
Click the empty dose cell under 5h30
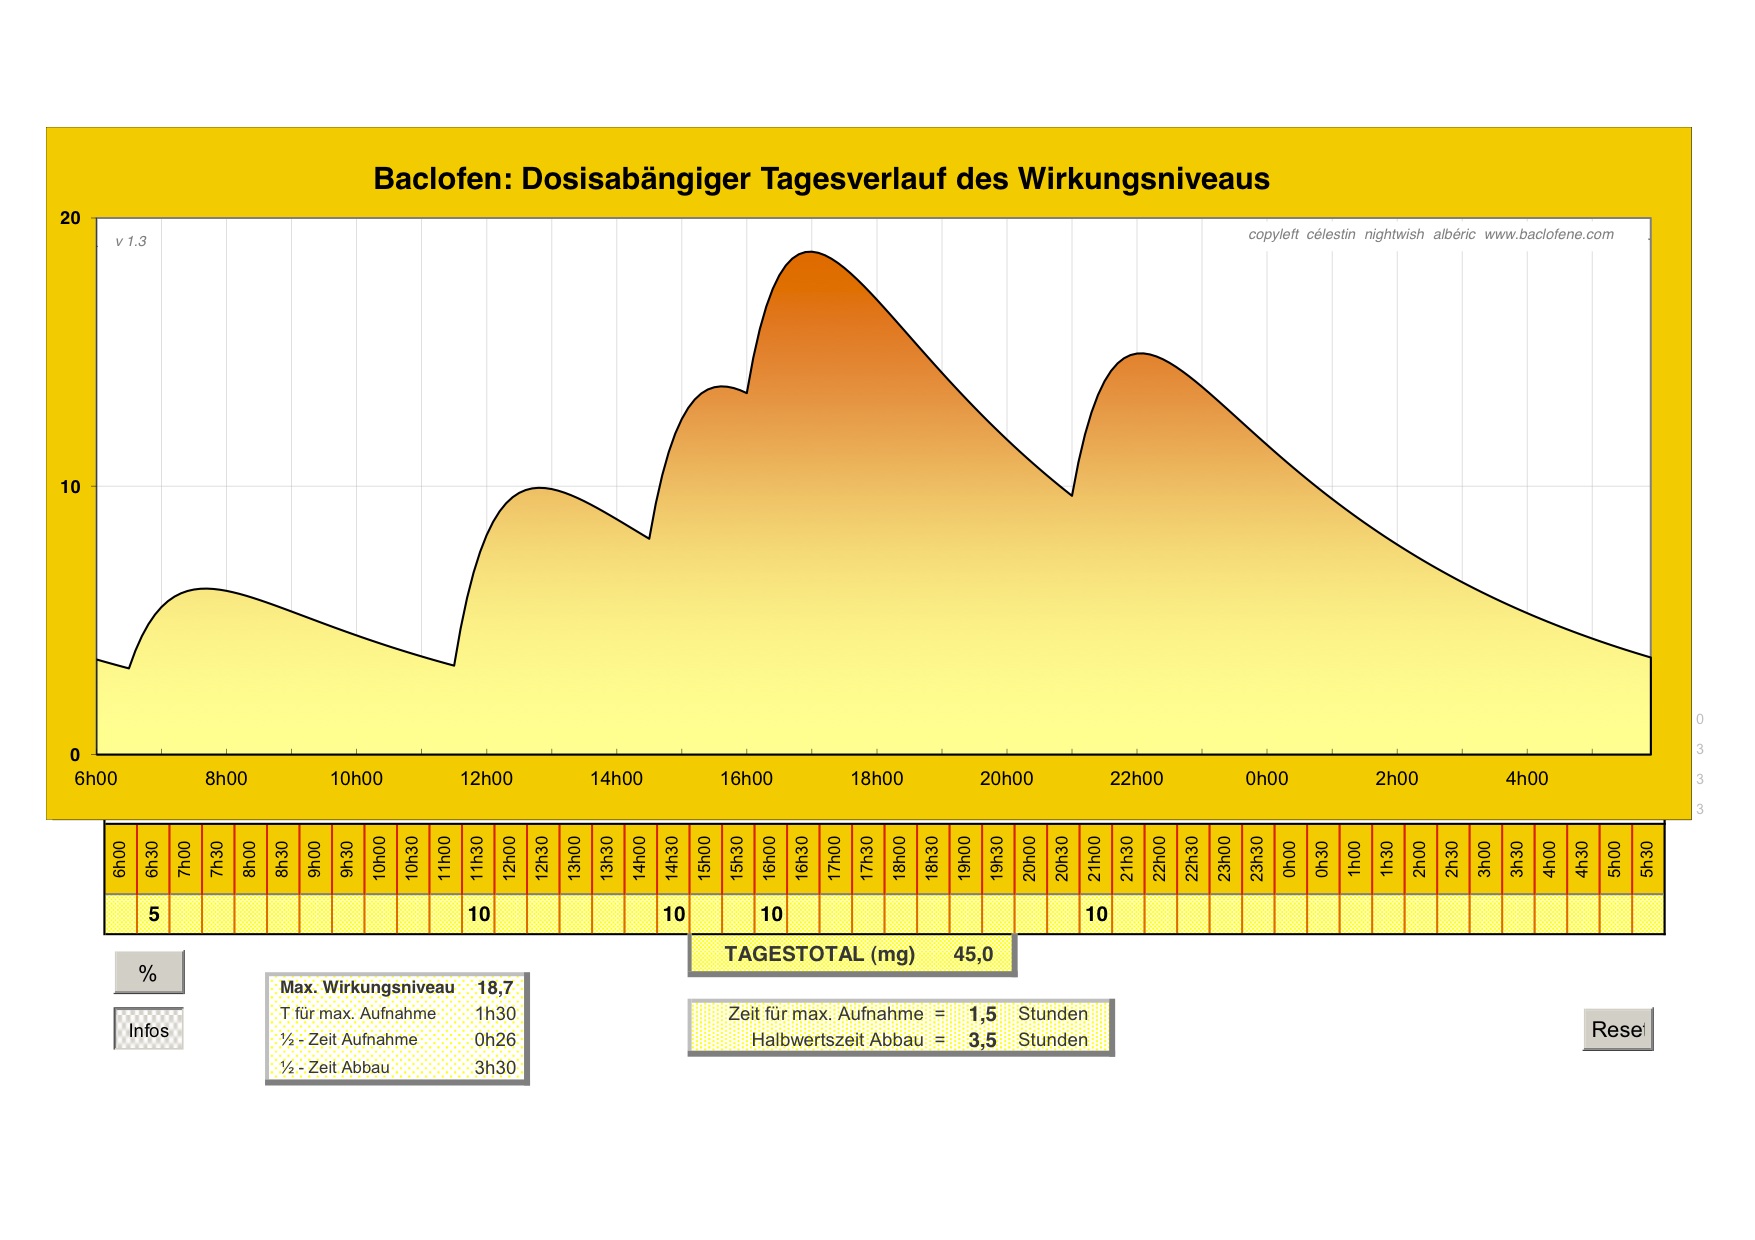(1647, 914)
